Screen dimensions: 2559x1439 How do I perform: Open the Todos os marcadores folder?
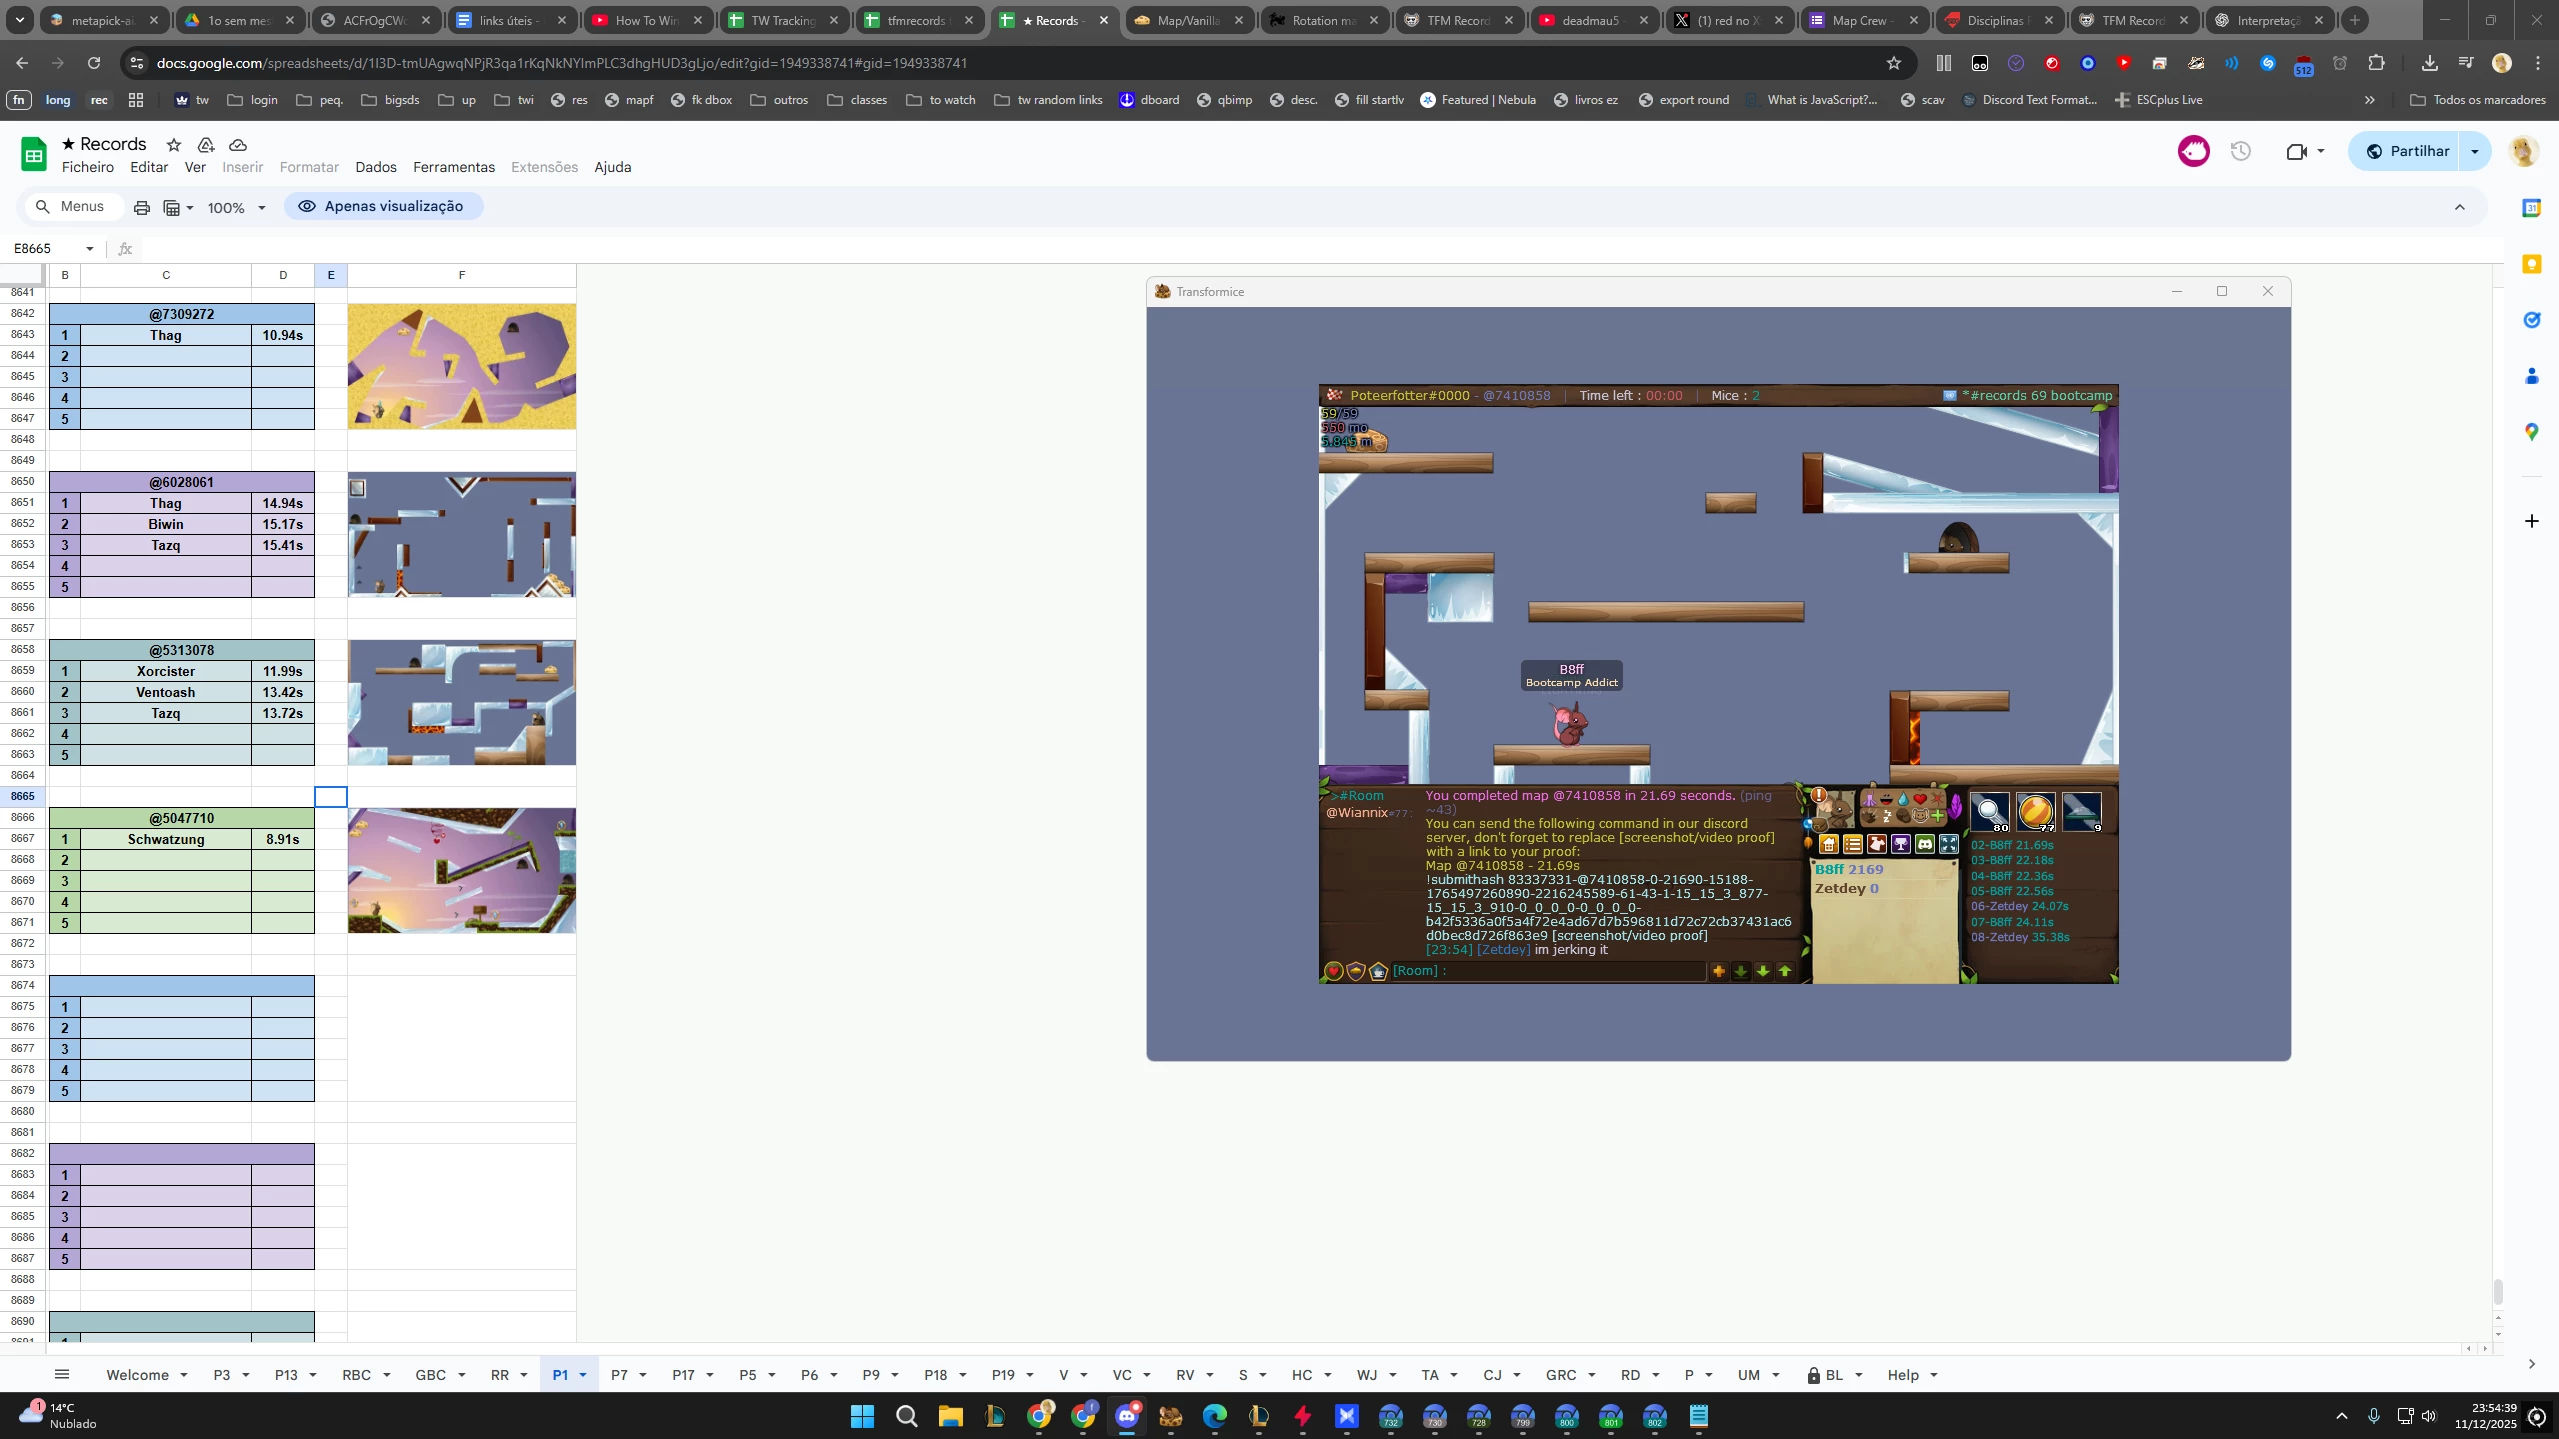[2478, 100]
